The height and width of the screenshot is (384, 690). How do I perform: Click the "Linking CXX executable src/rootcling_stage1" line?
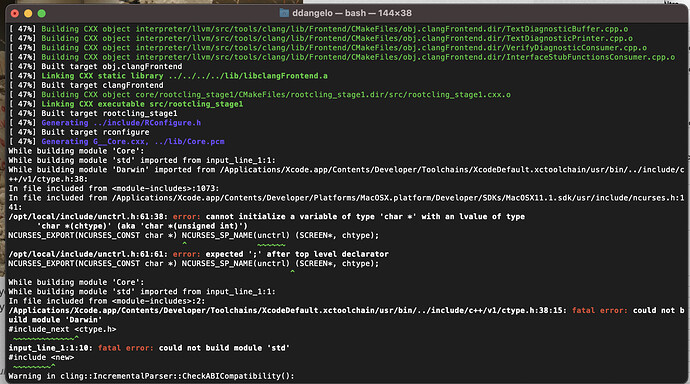[126, 104]
